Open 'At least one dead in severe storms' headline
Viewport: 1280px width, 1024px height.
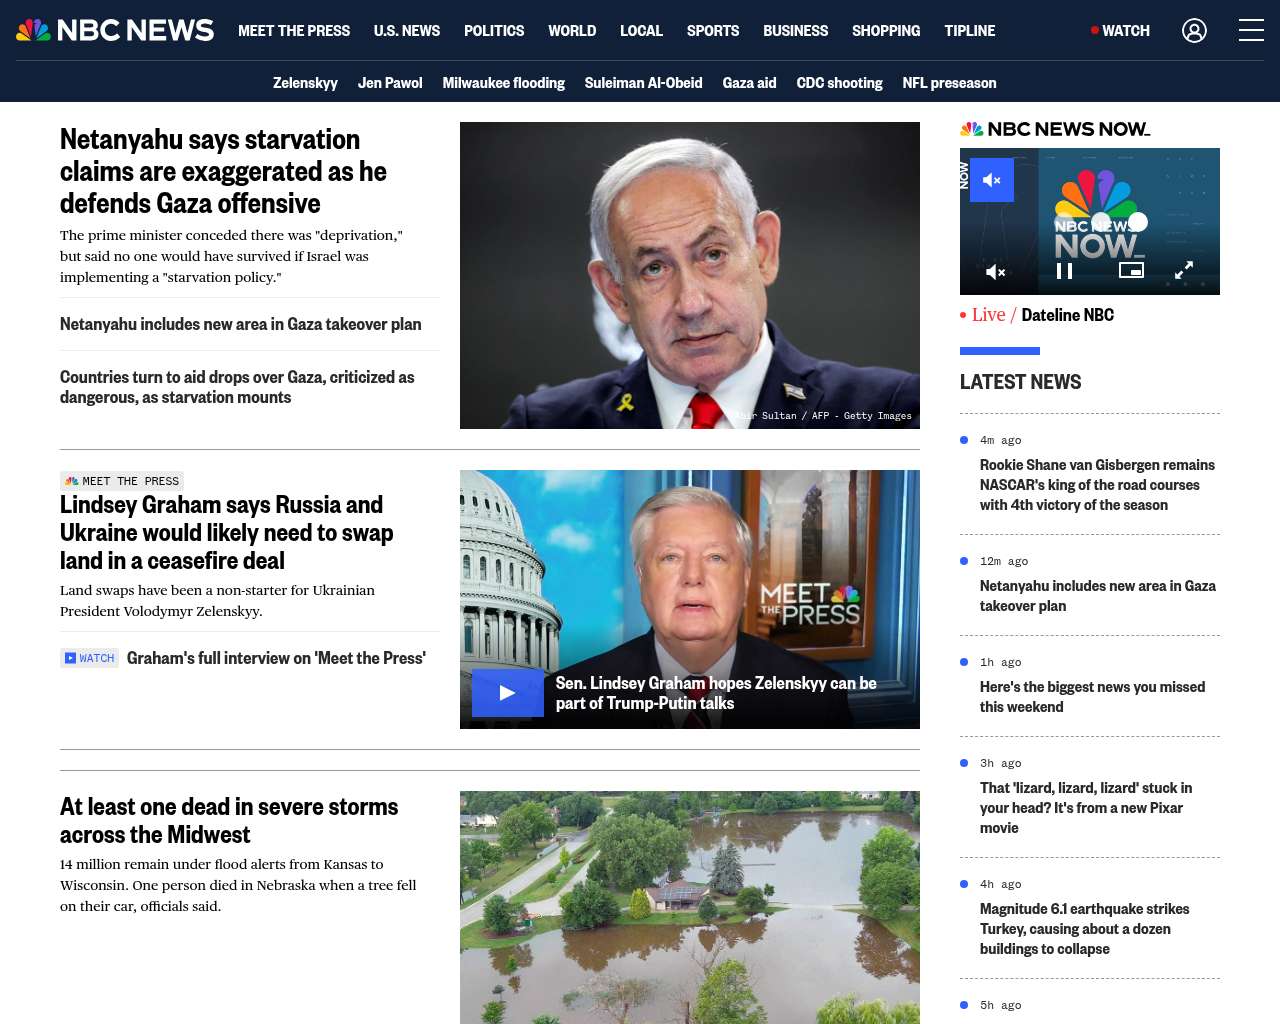tap(229, 820)
